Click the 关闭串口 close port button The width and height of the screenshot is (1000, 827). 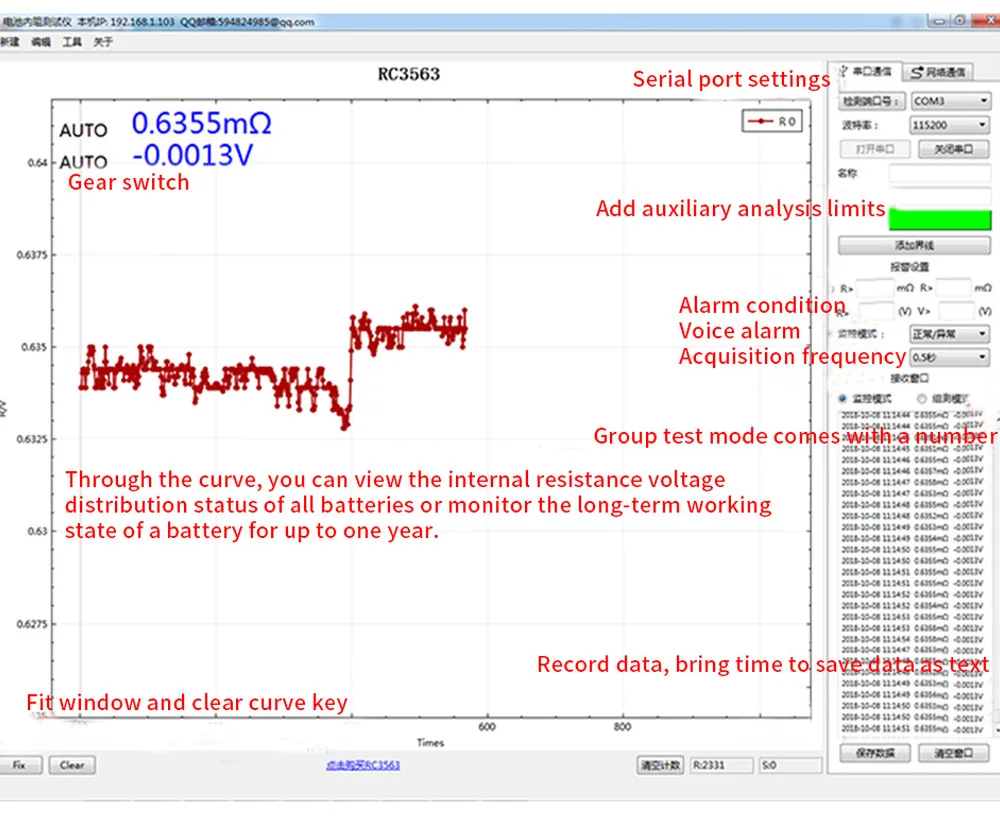(953, 149)
